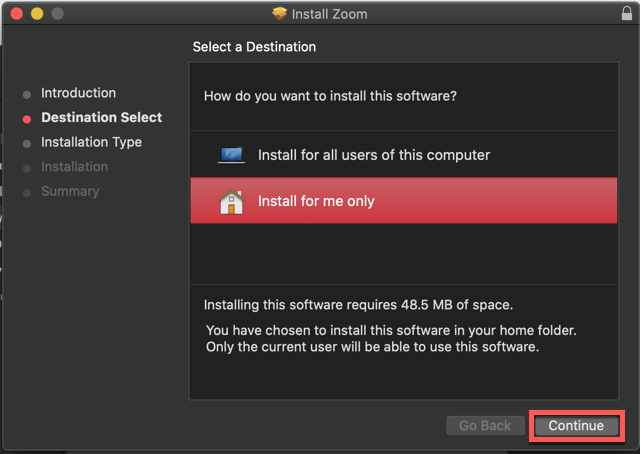This screenshot has width=640, height=454.
Task: Click the Installation Type step label
Action: coord(91,142)
